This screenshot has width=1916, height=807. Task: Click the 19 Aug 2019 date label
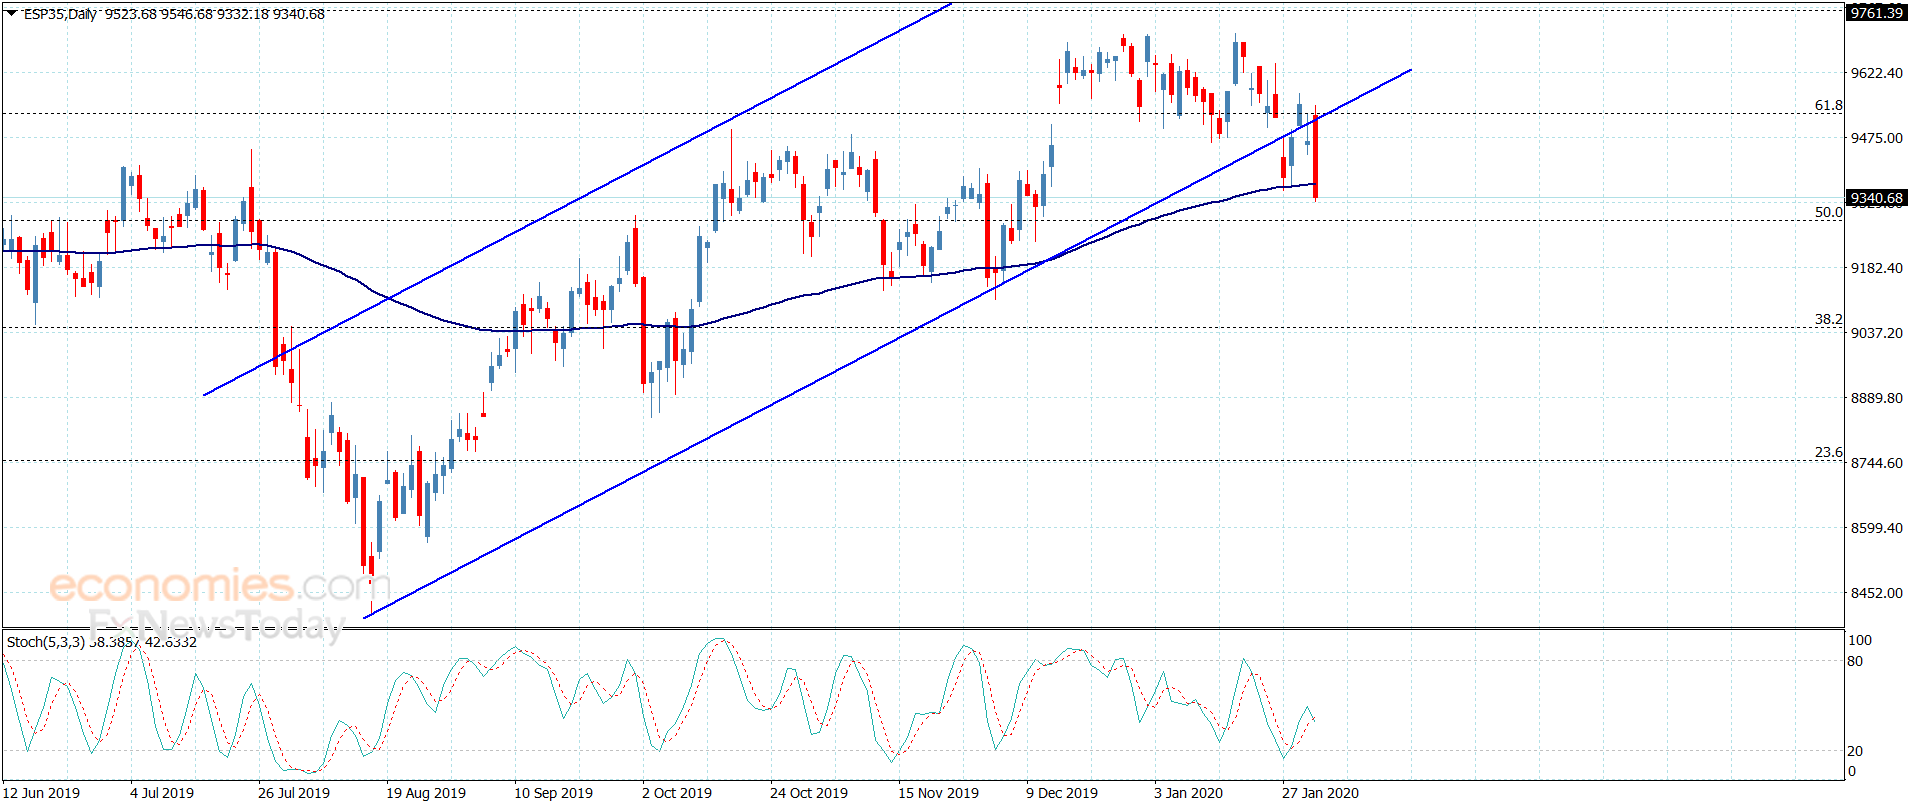pyautogui.click(x=426, y=793)
